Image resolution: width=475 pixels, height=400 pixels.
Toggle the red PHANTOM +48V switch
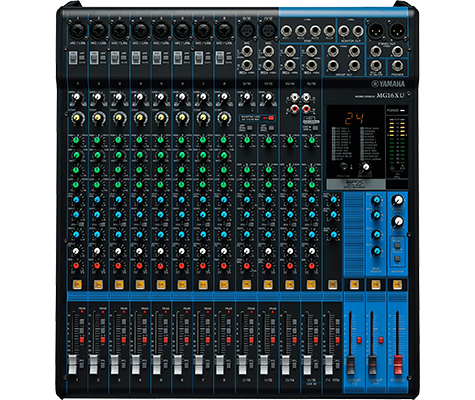pos(271,118)
